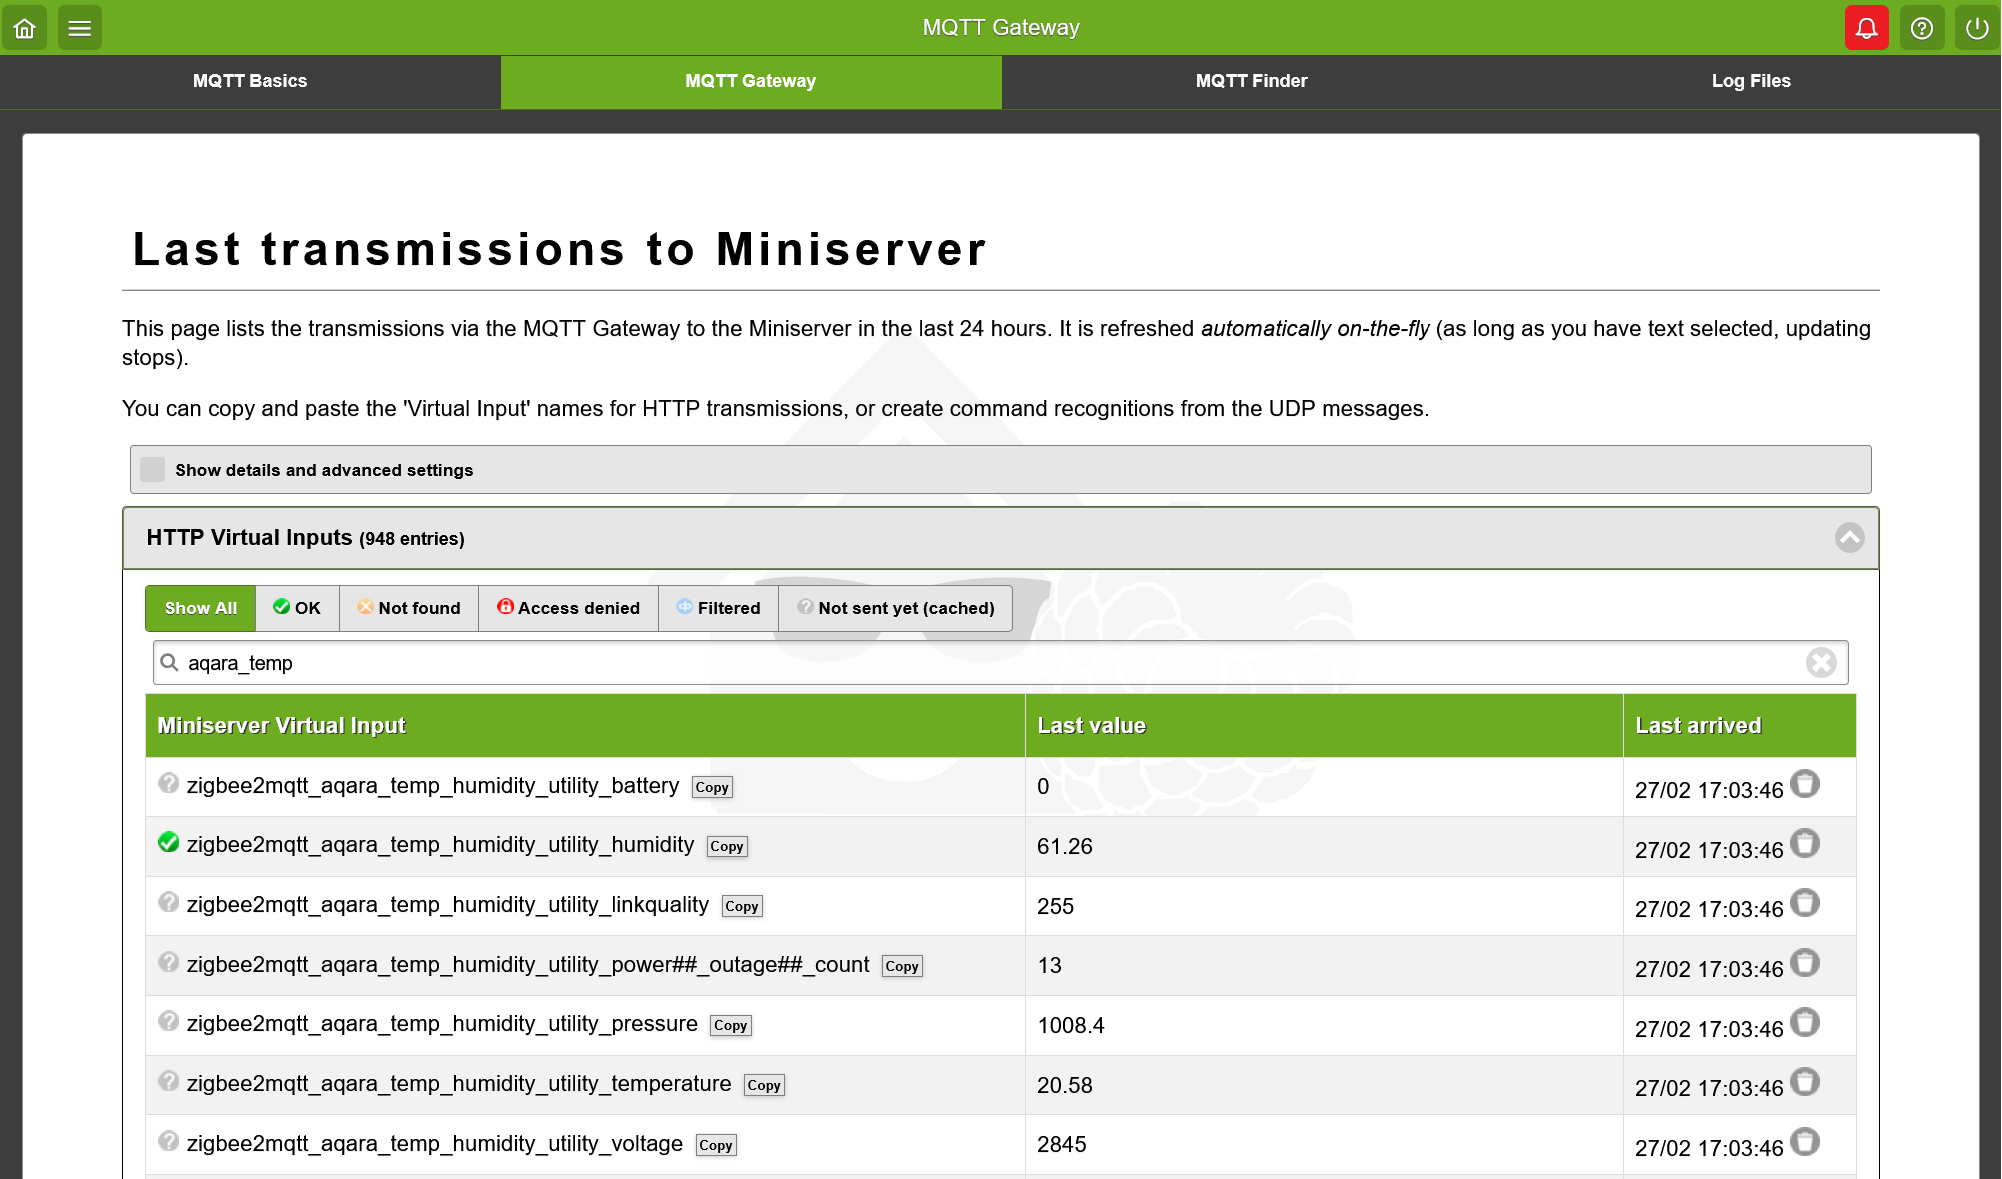Image resolution: width=2002 pixels, height=1179 pixels.
Task: Delete the pressure entry via trash icon
Action: 1805,1023
